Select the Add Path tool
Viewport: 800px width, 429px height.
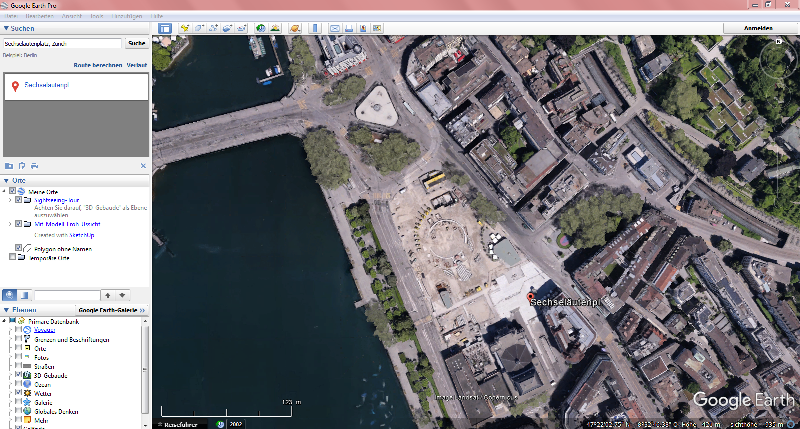[x=215, y=28]
